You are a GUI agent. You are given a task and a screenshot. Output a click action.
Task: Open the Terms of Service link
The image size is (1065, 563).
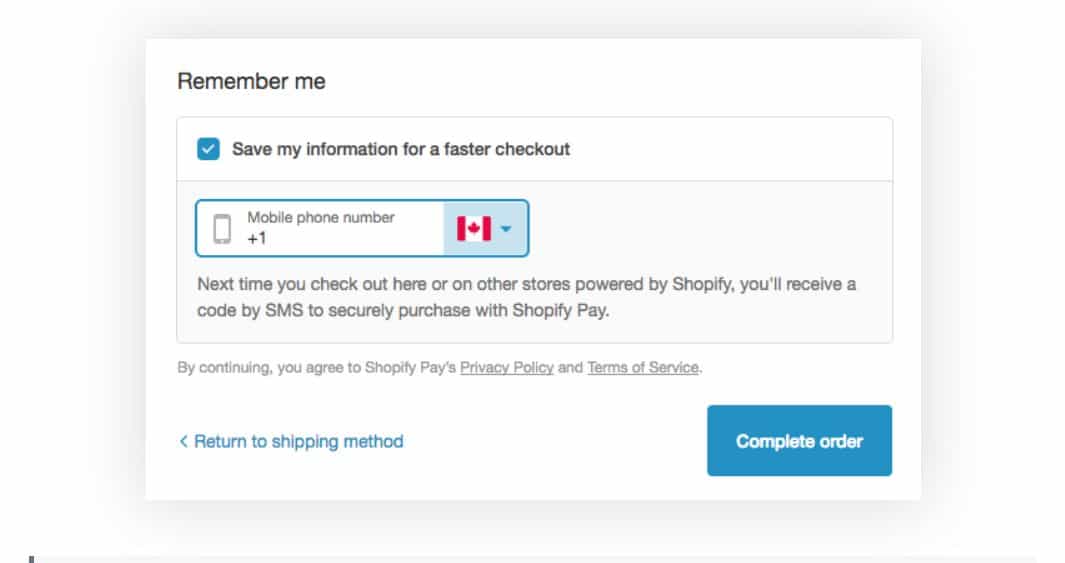643,367
